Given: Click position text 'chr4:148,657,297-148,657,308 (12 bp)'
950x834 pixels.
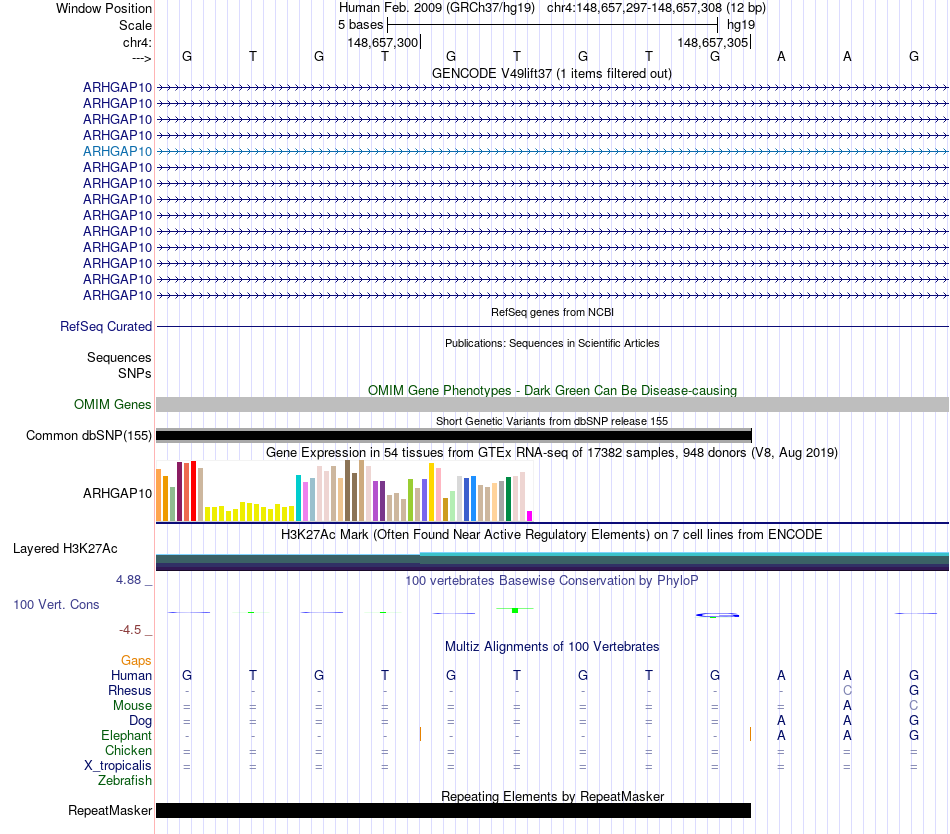Looking at the screenshot, I should (656, 8).
